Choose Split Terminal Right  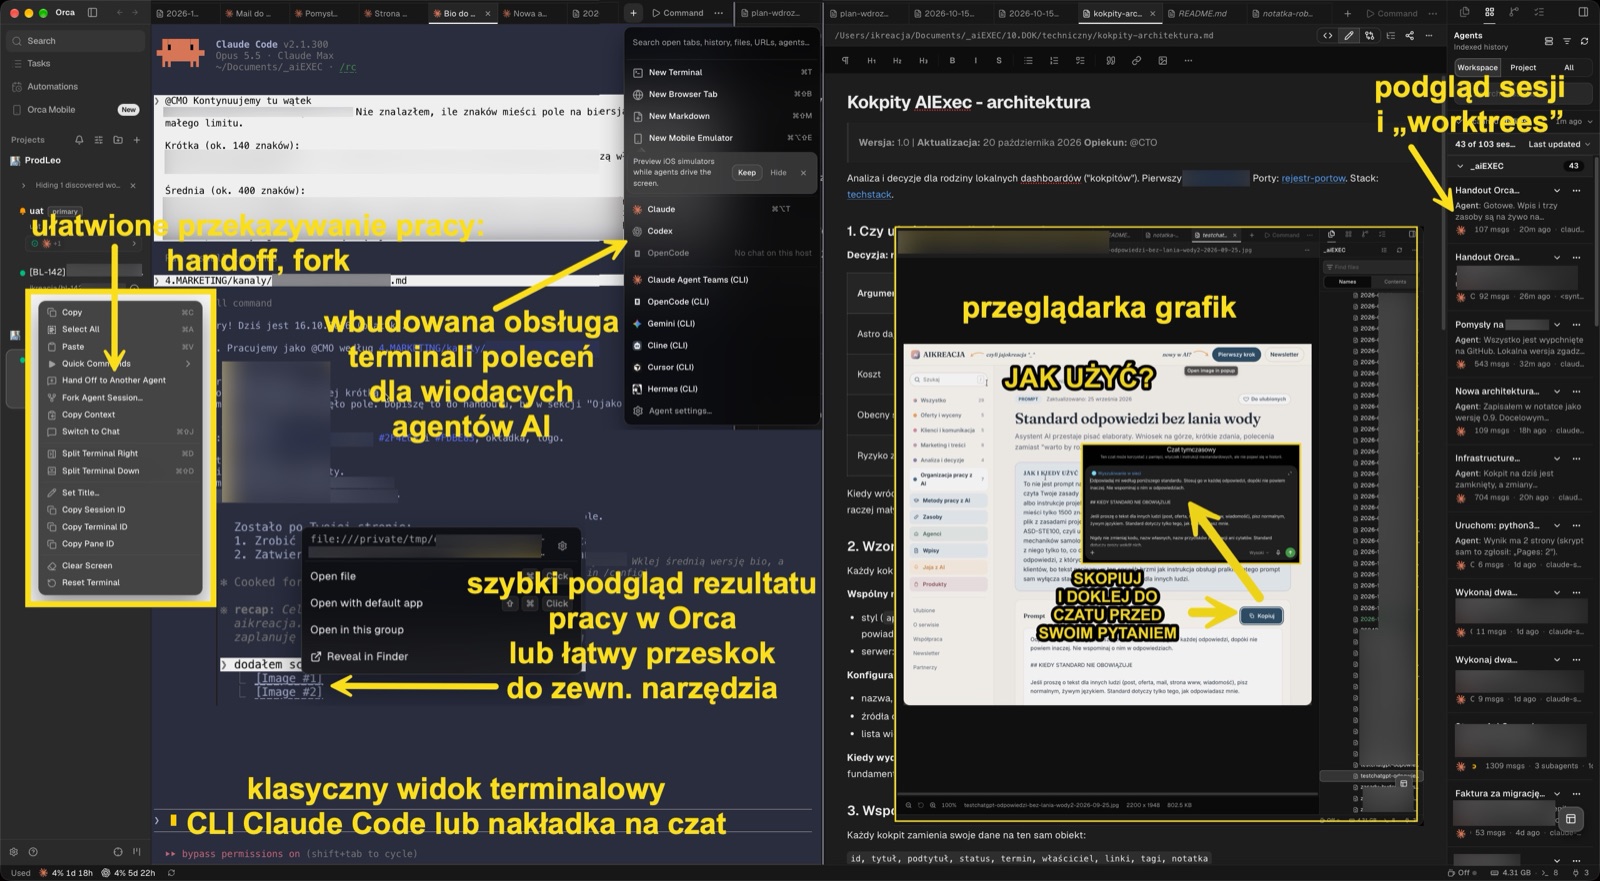click(x=120, y=453)
